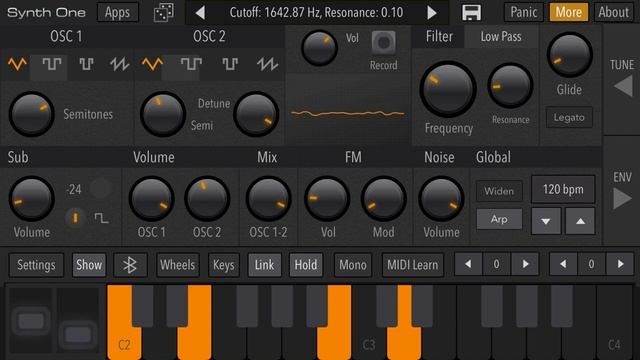640x360 pixels.
Task: Decrease second transpose value left arrow
Action: tap(563, 264)
